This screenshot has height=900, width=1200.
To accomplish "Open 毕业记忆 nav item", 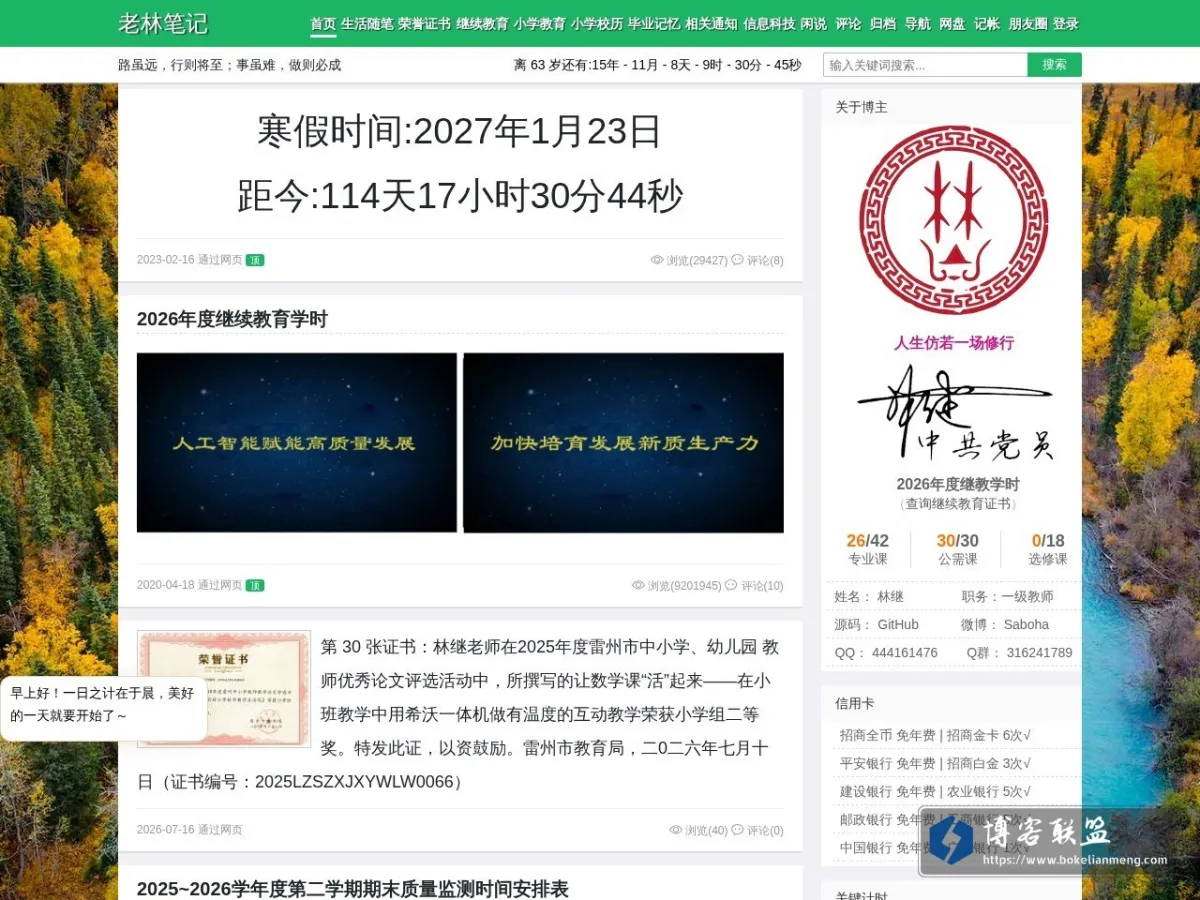I will pyautogui.click(x=654, y=24).
